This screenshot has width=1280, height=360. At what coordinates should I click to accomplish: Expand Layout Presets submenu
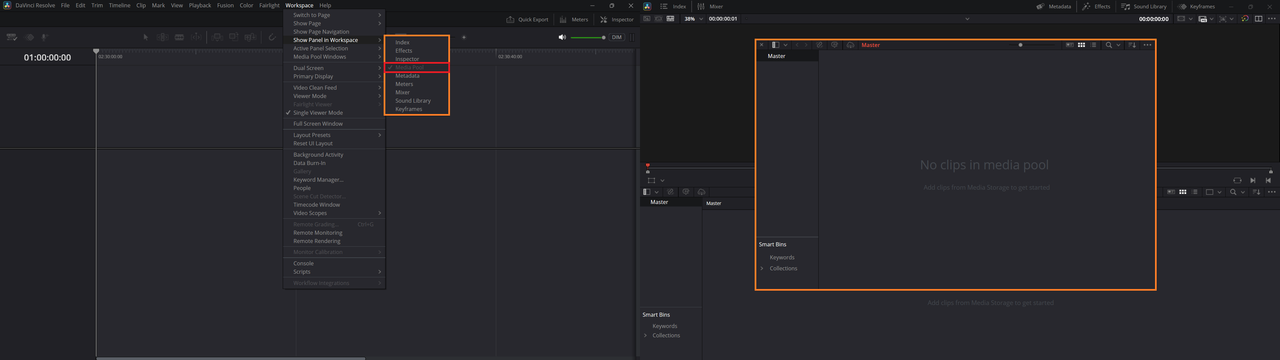click(x=333, y=135)
